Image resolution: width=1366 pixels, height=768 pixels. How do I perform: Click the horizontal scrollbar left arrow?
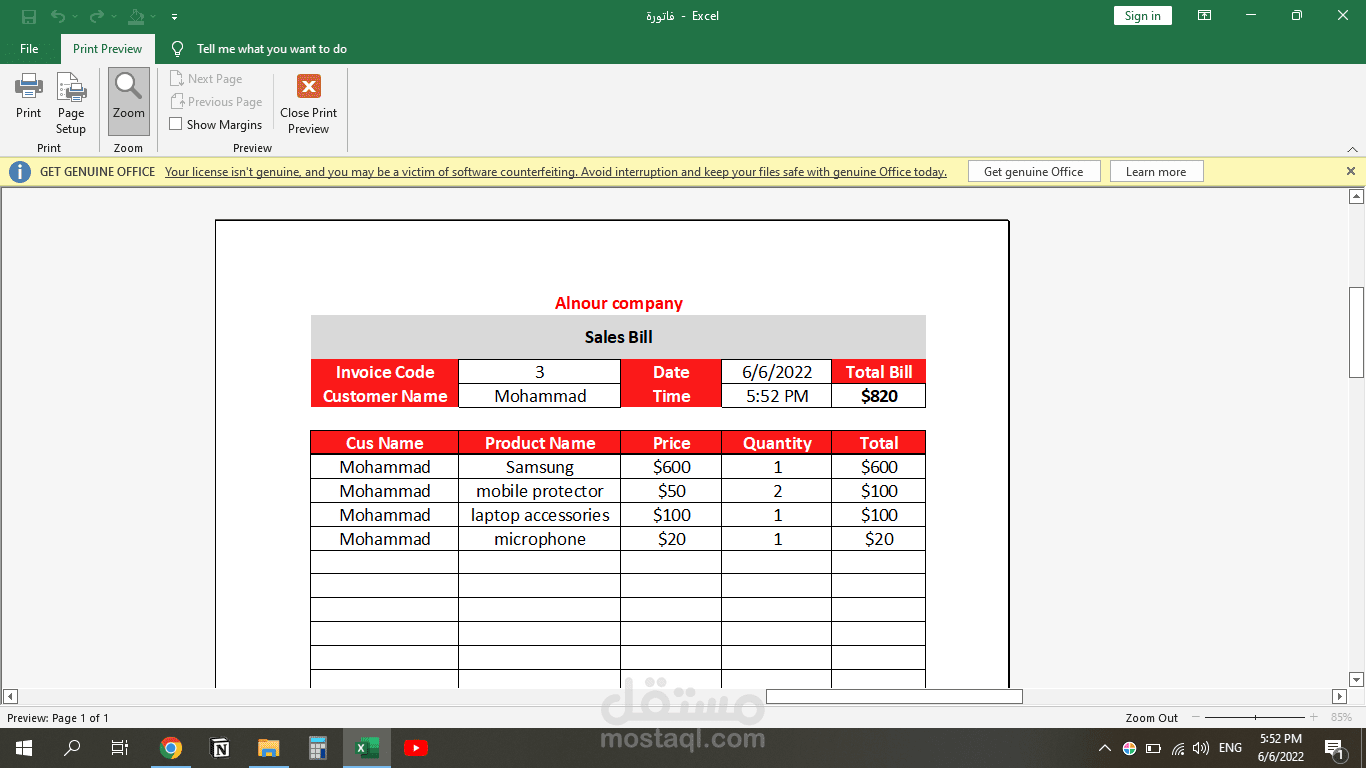[11, 696]
